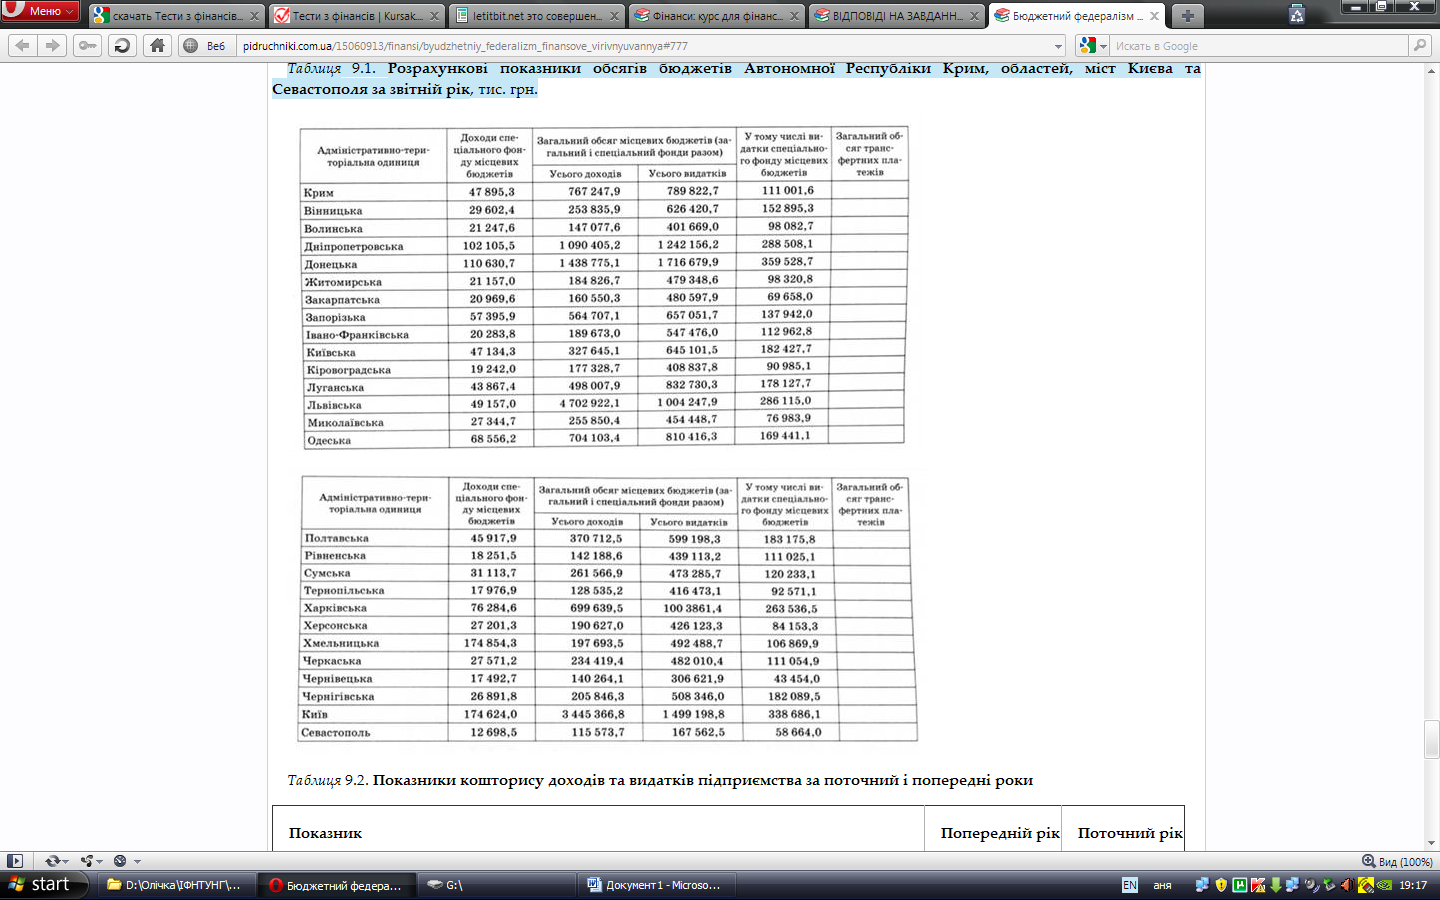Click the safely remove hardware tray icon
Screen dimensions: 1440x900
click(x=1329, y=885)
